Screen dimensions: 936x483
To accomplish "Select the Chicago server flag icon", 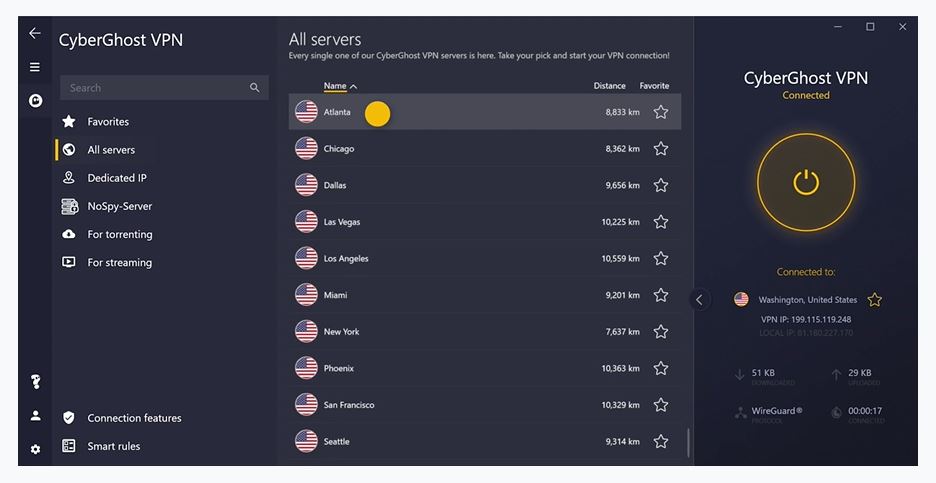I will 306,149.
